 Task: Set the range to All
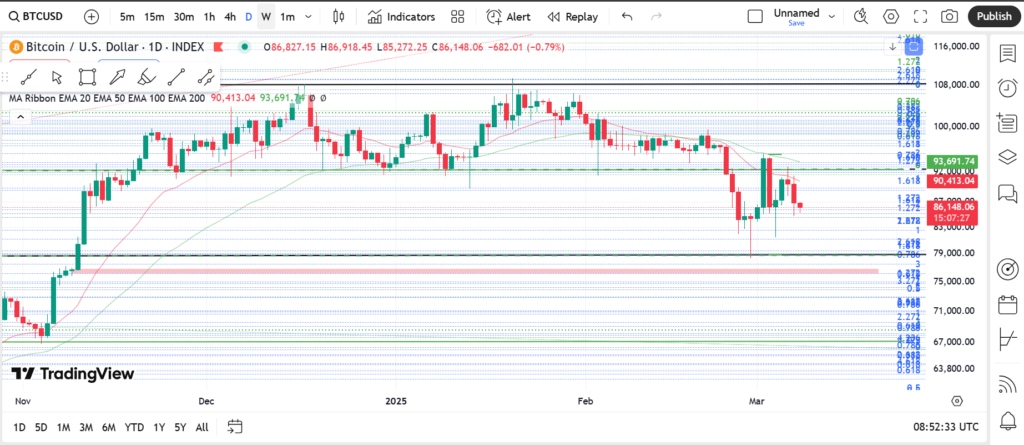[202, 427]
